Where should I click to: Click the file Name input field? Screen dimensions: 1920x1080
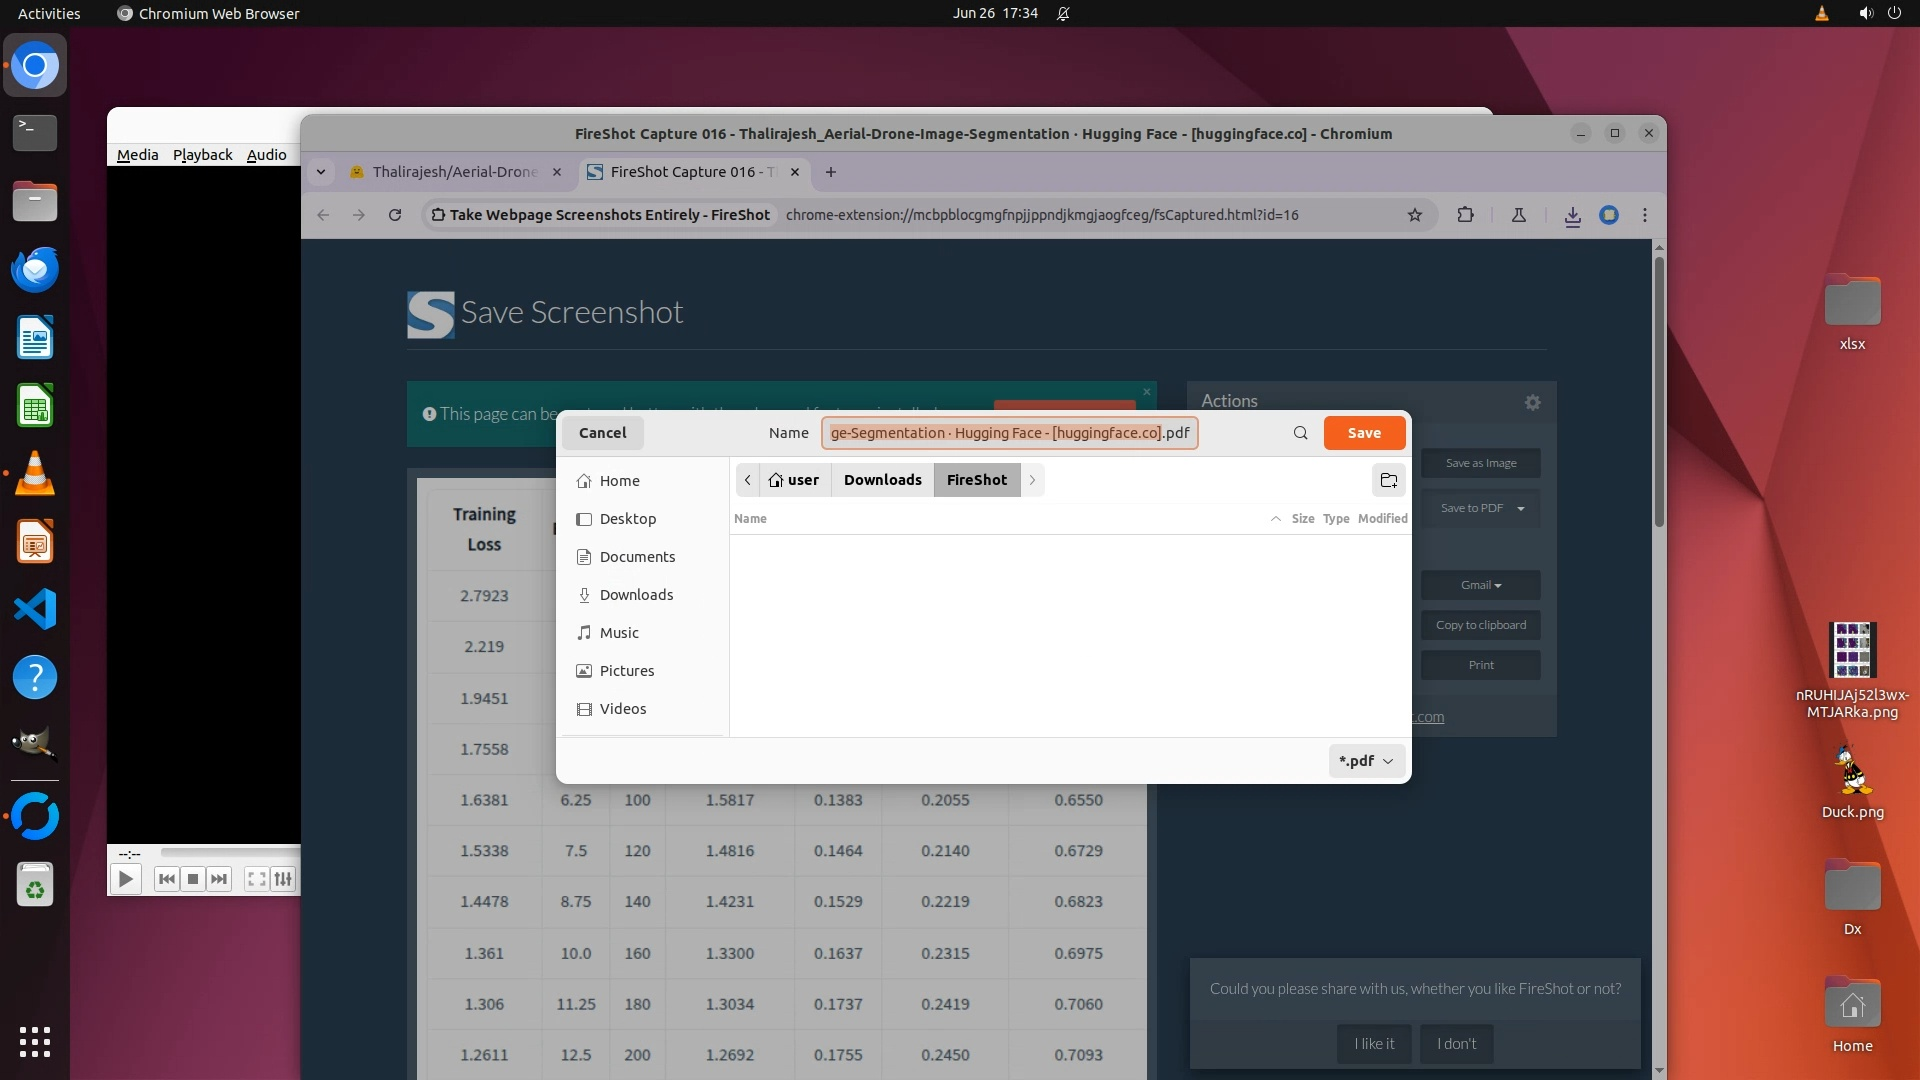[1009, 433]
